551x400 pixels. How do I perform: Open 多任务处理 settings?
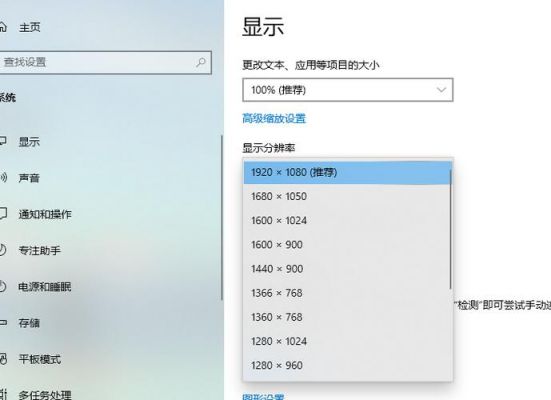(x=45, y=394)
